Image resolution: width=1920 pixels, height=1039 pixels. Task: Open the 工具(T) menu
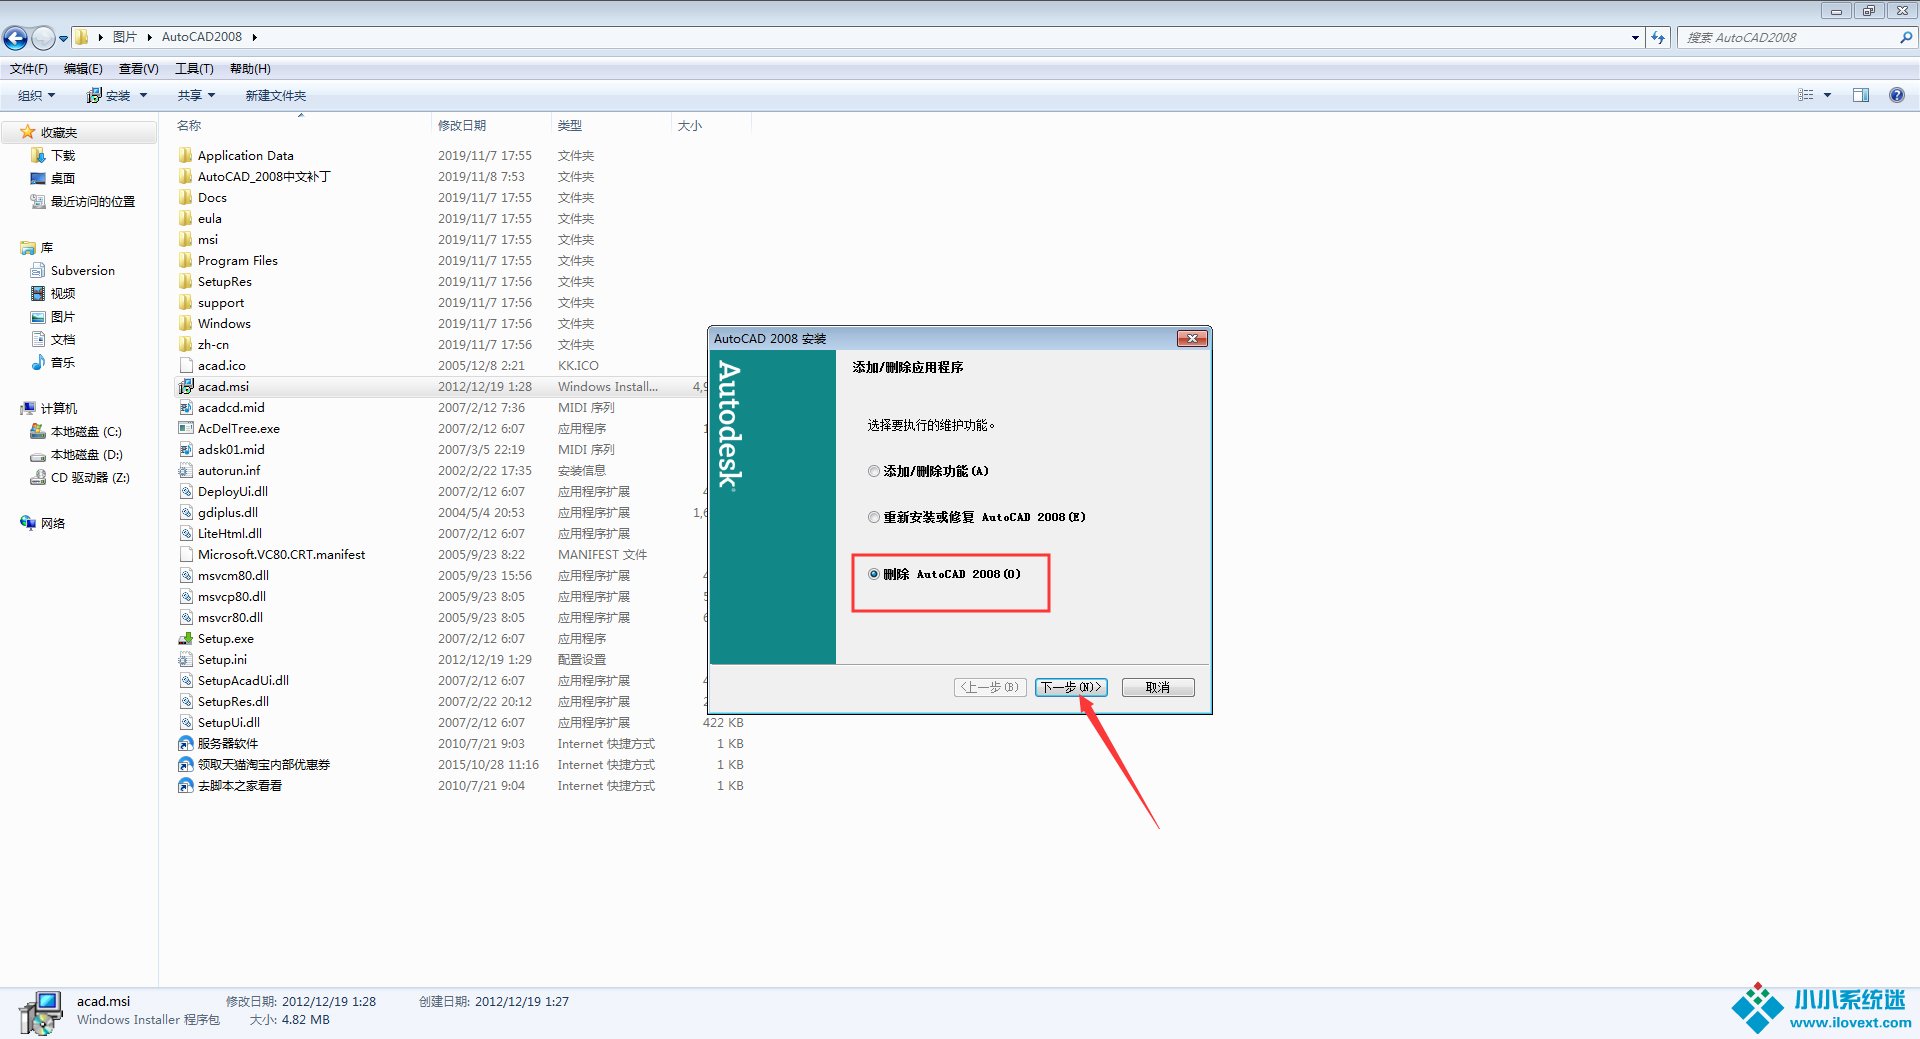point(194,69)
